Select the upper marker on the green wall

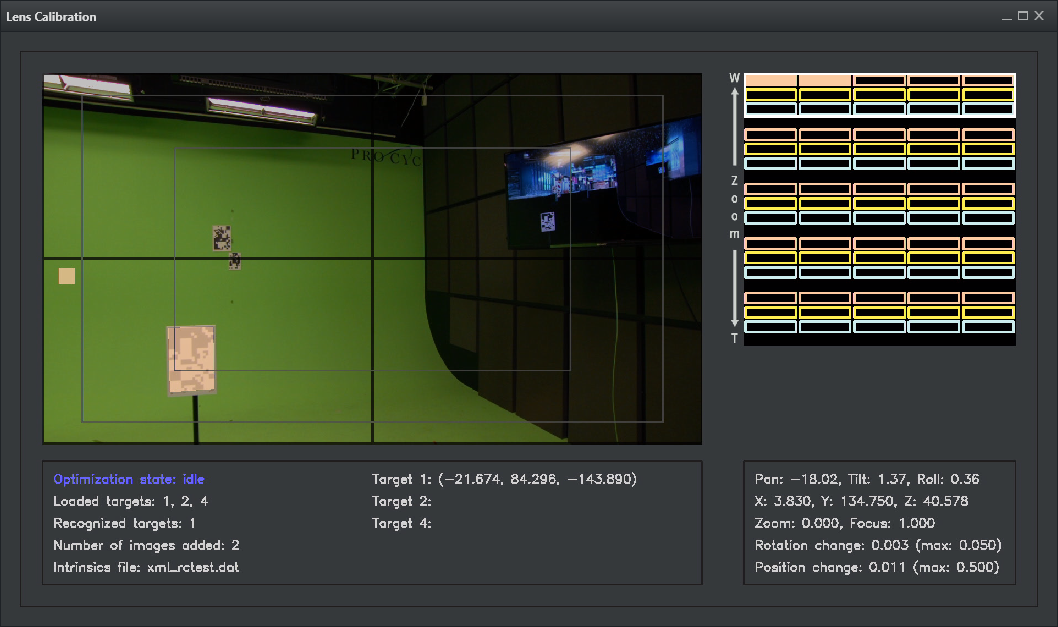coord(222,238)
